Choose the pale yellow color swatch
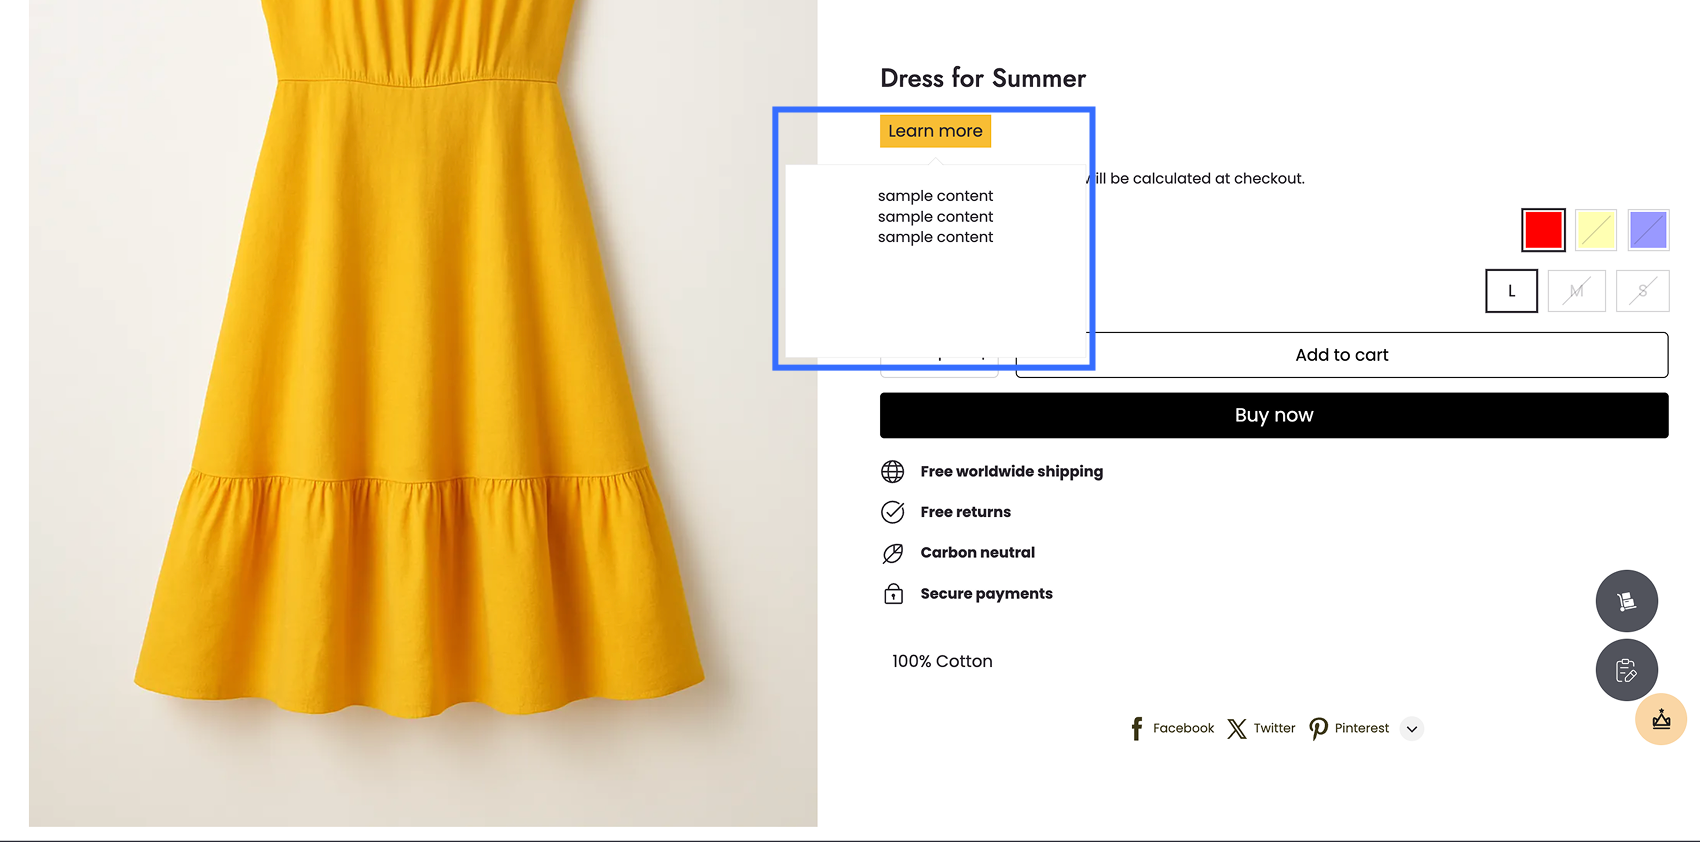Viewport: 1700px width, 842px height. coord(1596,230)
